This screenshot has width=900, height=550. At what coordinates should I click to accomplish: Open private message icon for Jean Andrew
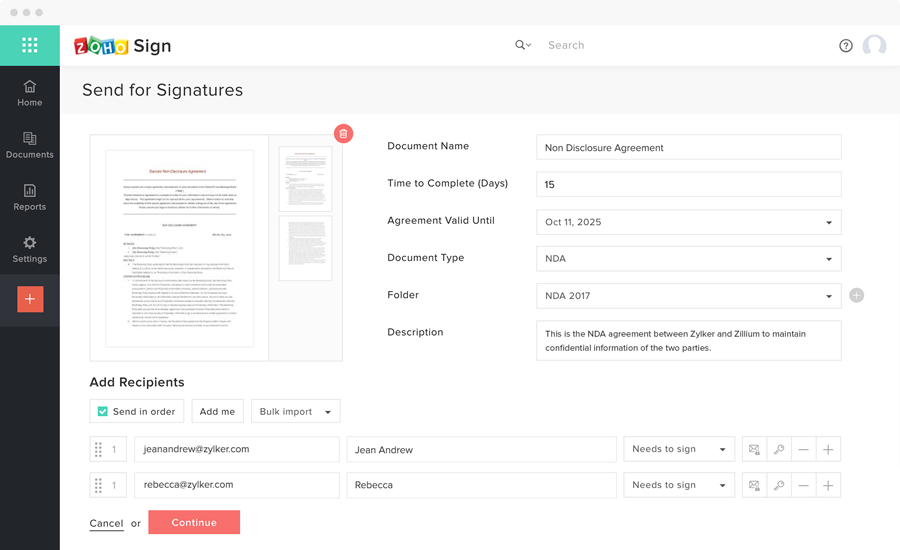(755, 450)
